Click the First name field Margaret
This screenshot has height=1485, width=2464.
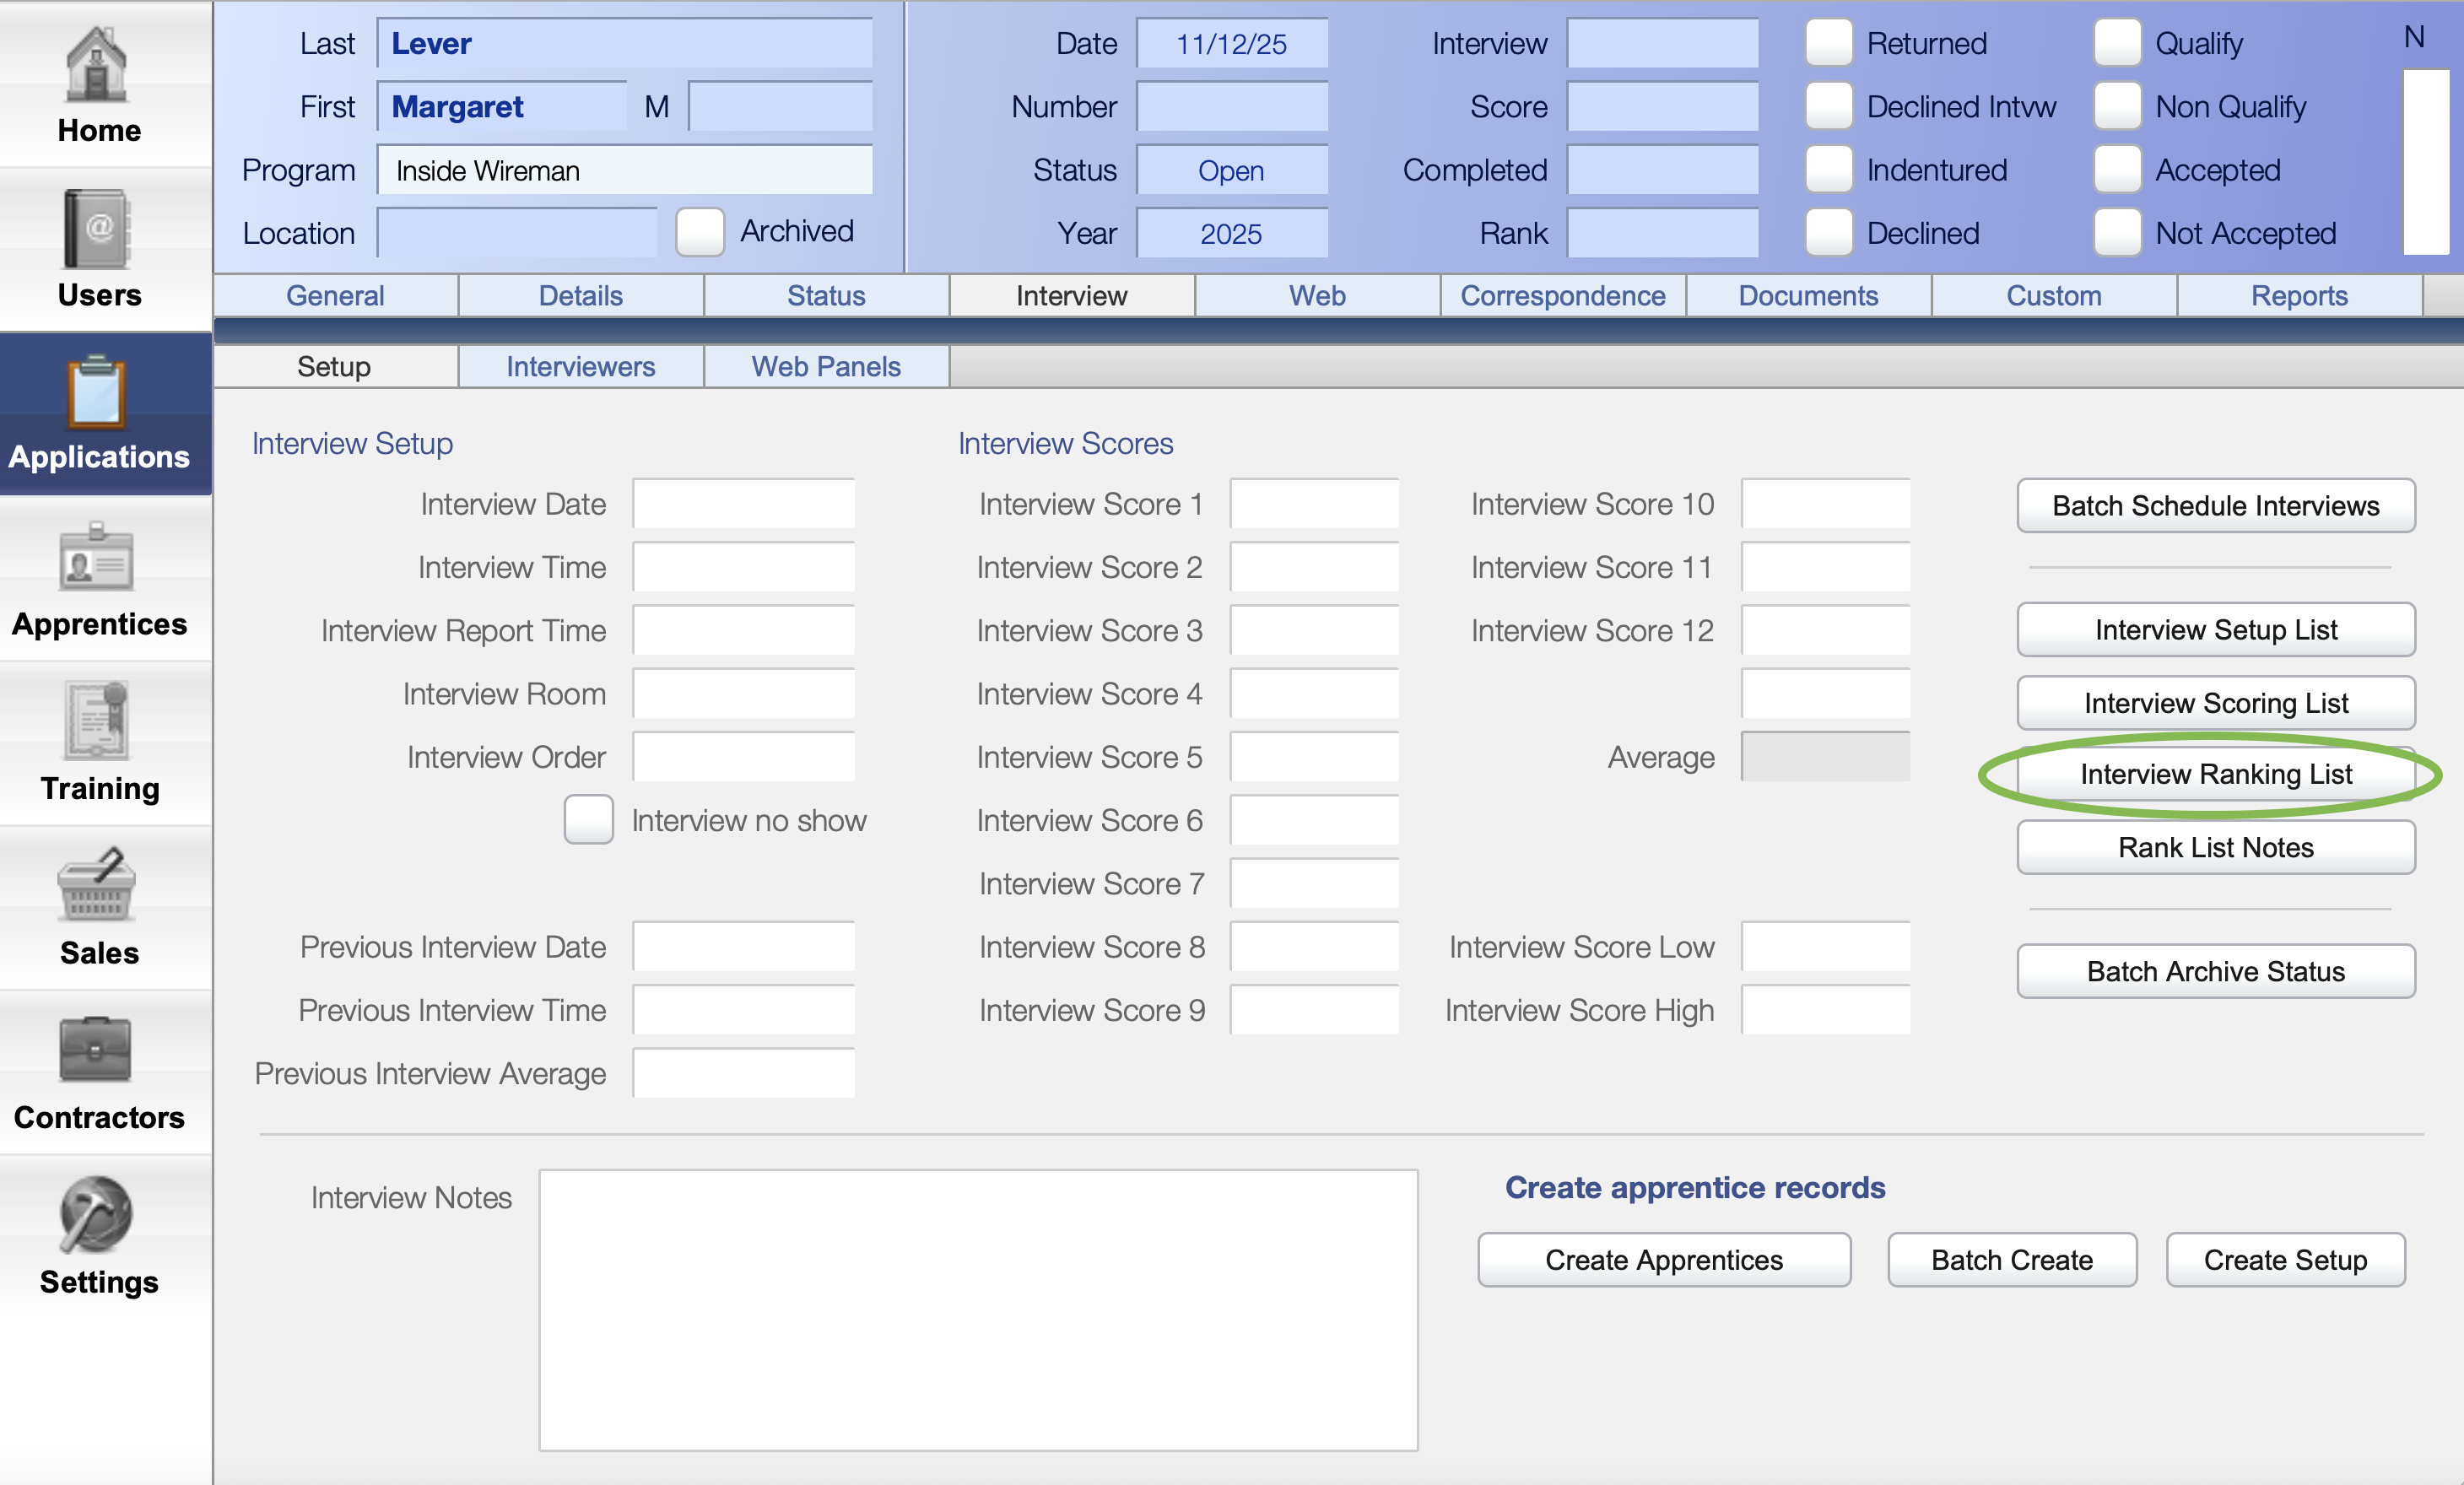[502, 106]
